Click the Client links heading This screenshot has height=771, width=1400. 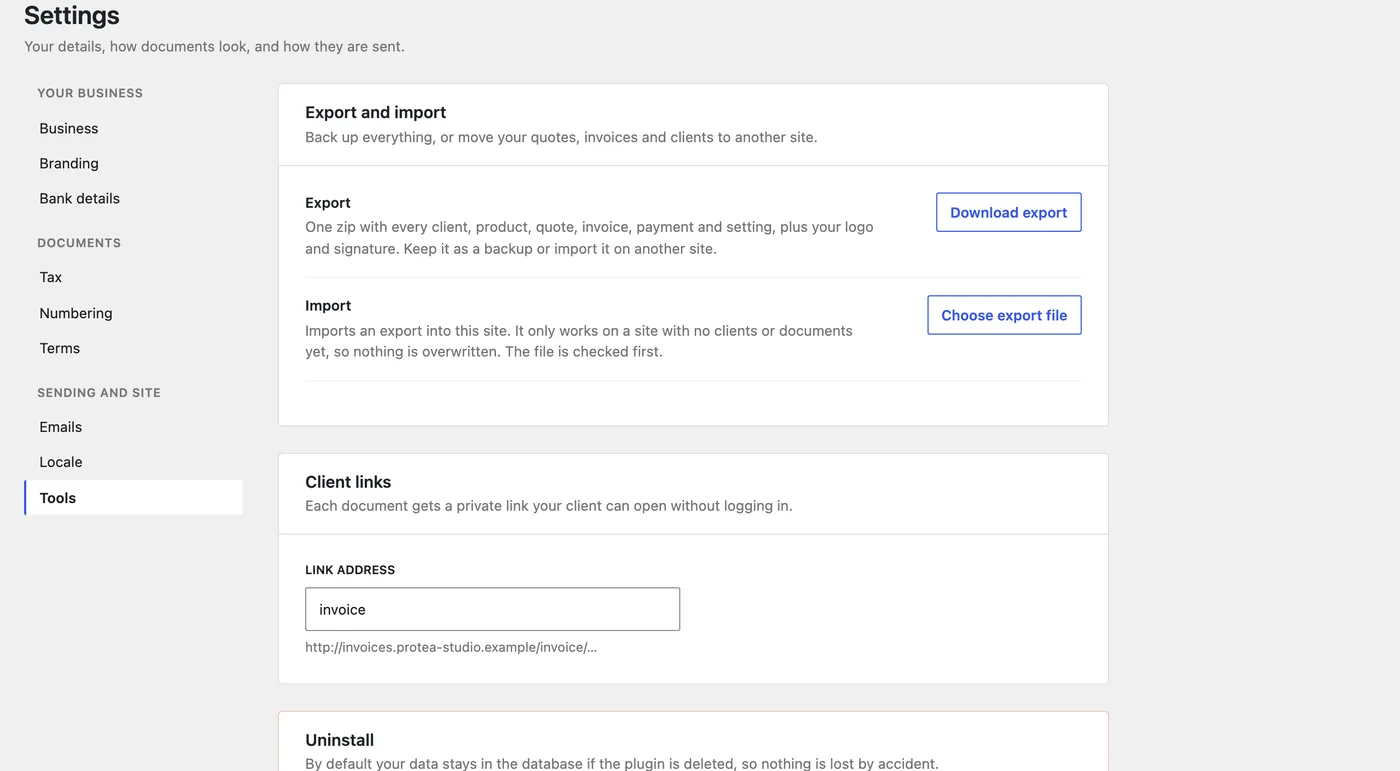tap(348, 481)
